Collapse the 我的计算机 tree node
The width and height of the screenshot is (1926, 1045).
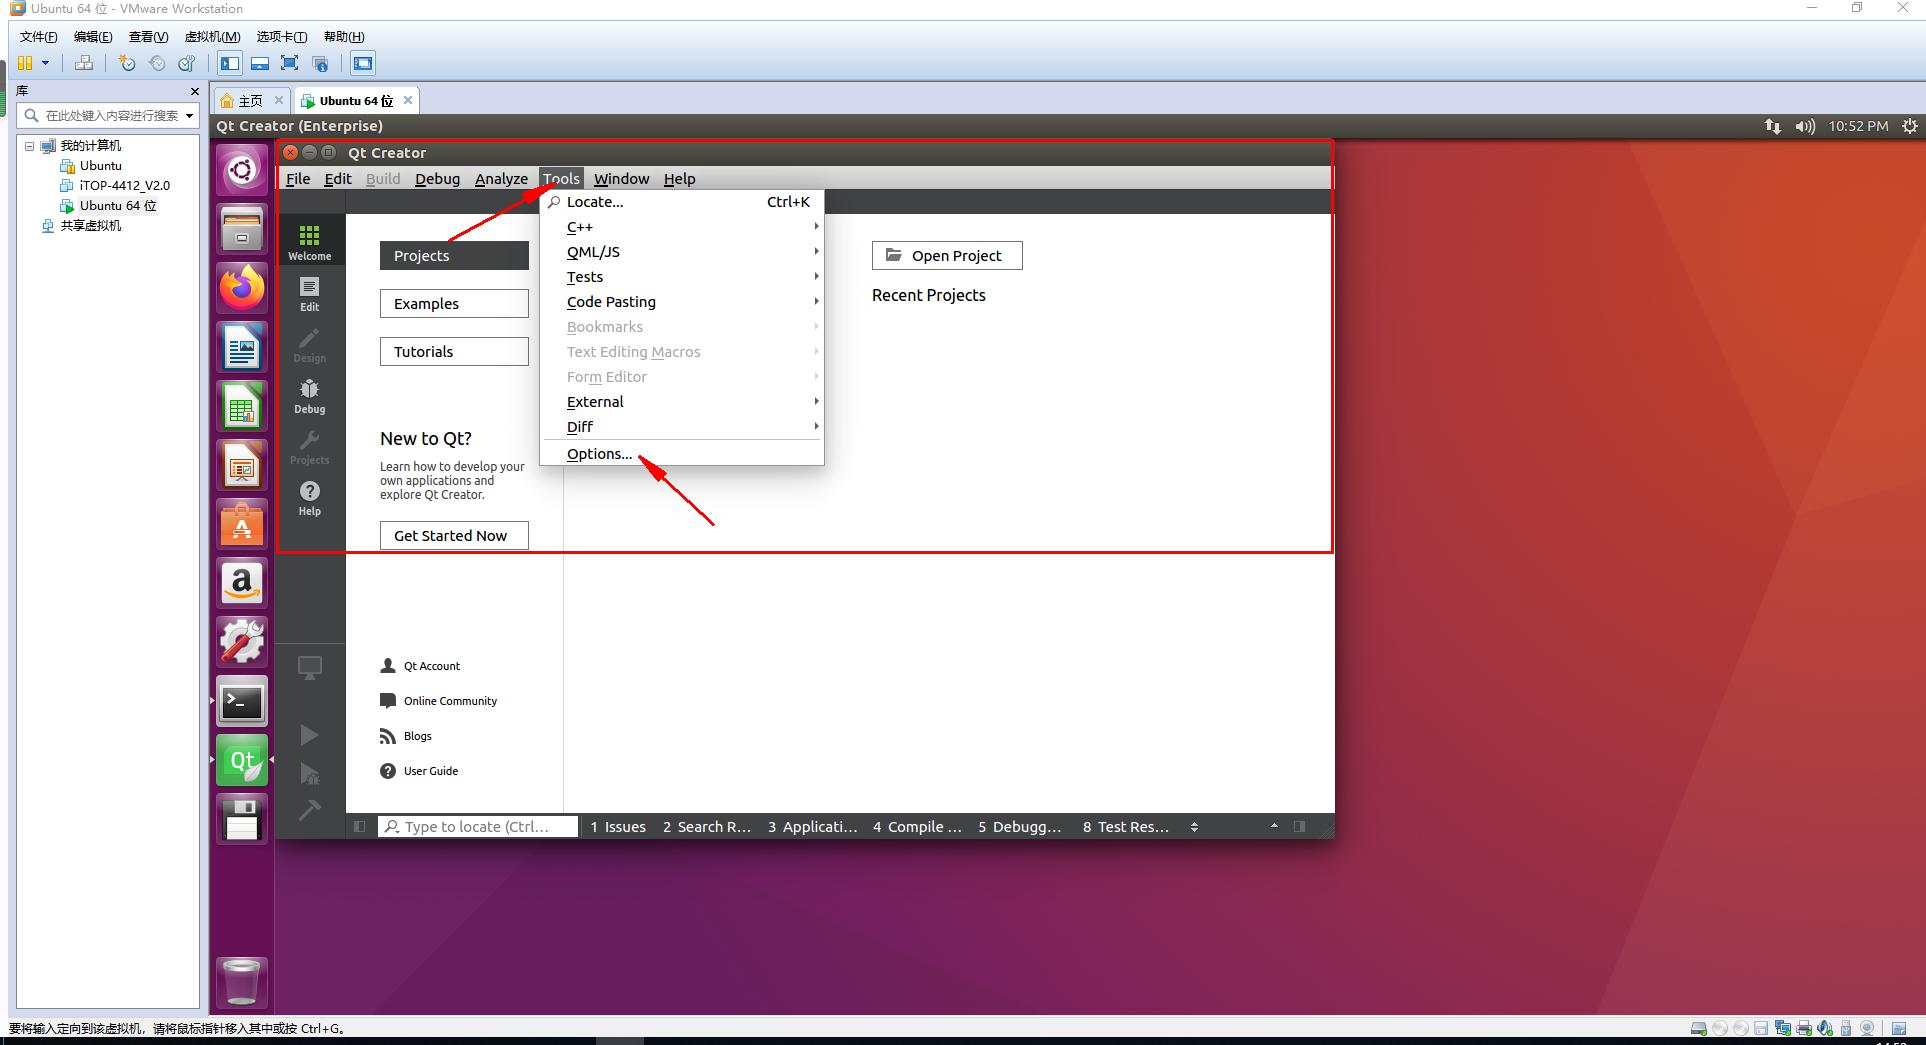pos(30,146)
